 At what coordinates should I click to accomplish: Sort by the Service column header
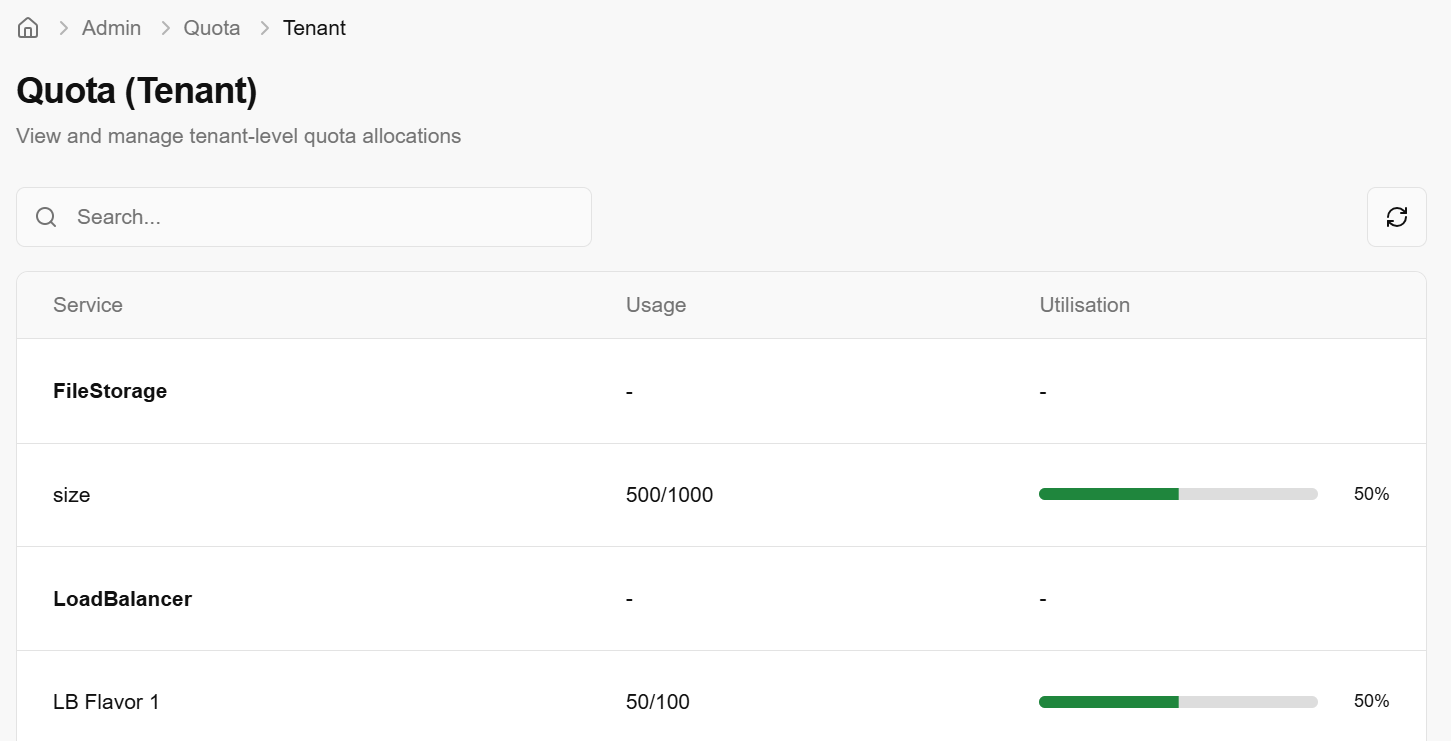(88, 305)
